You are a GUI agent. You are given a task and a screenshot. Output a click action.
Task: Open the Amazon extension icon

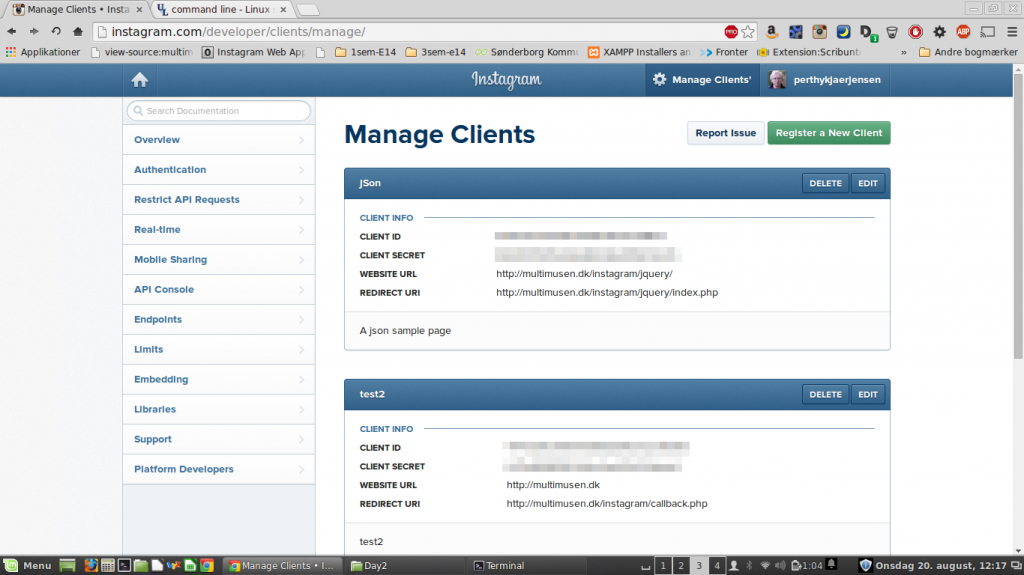pos(771,31)
